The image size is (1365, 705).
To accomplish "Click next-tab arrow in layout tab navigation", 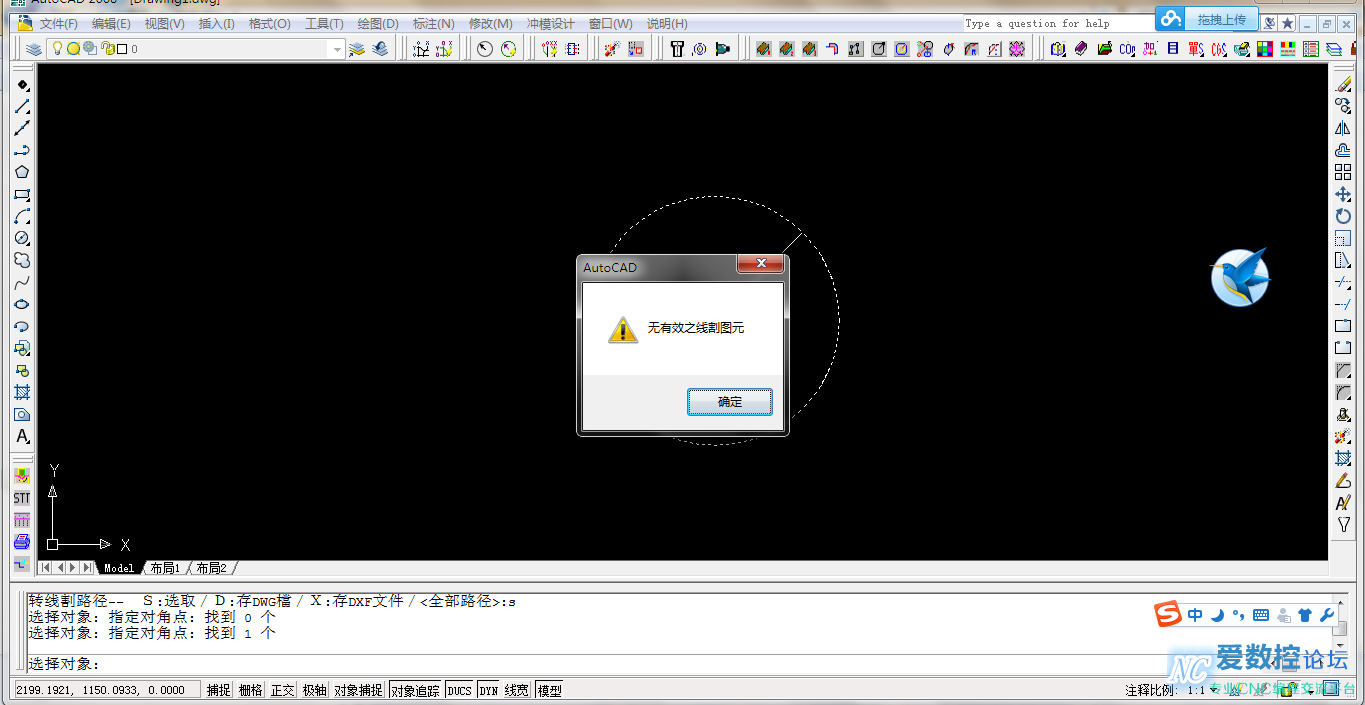I will point(72,568).
